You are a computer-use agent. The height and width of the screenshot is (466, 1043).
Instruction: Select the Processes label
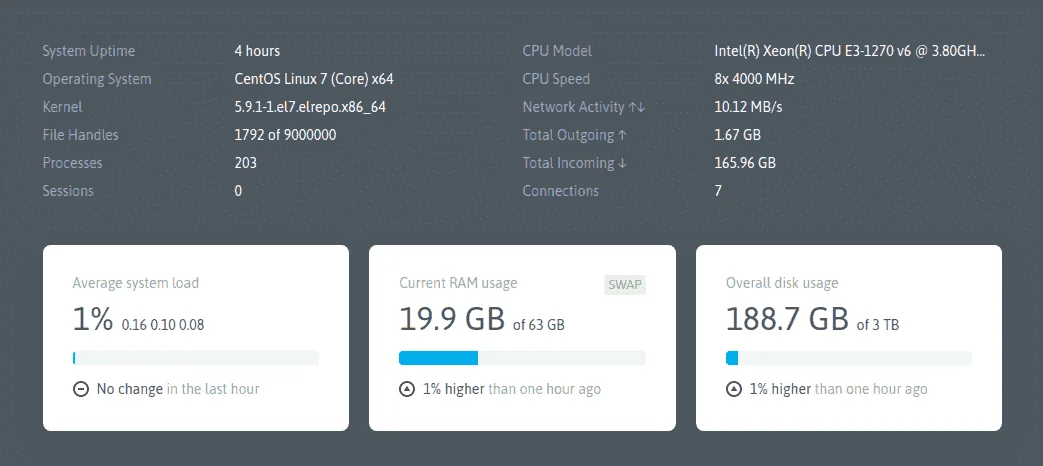tap(73, 163)
